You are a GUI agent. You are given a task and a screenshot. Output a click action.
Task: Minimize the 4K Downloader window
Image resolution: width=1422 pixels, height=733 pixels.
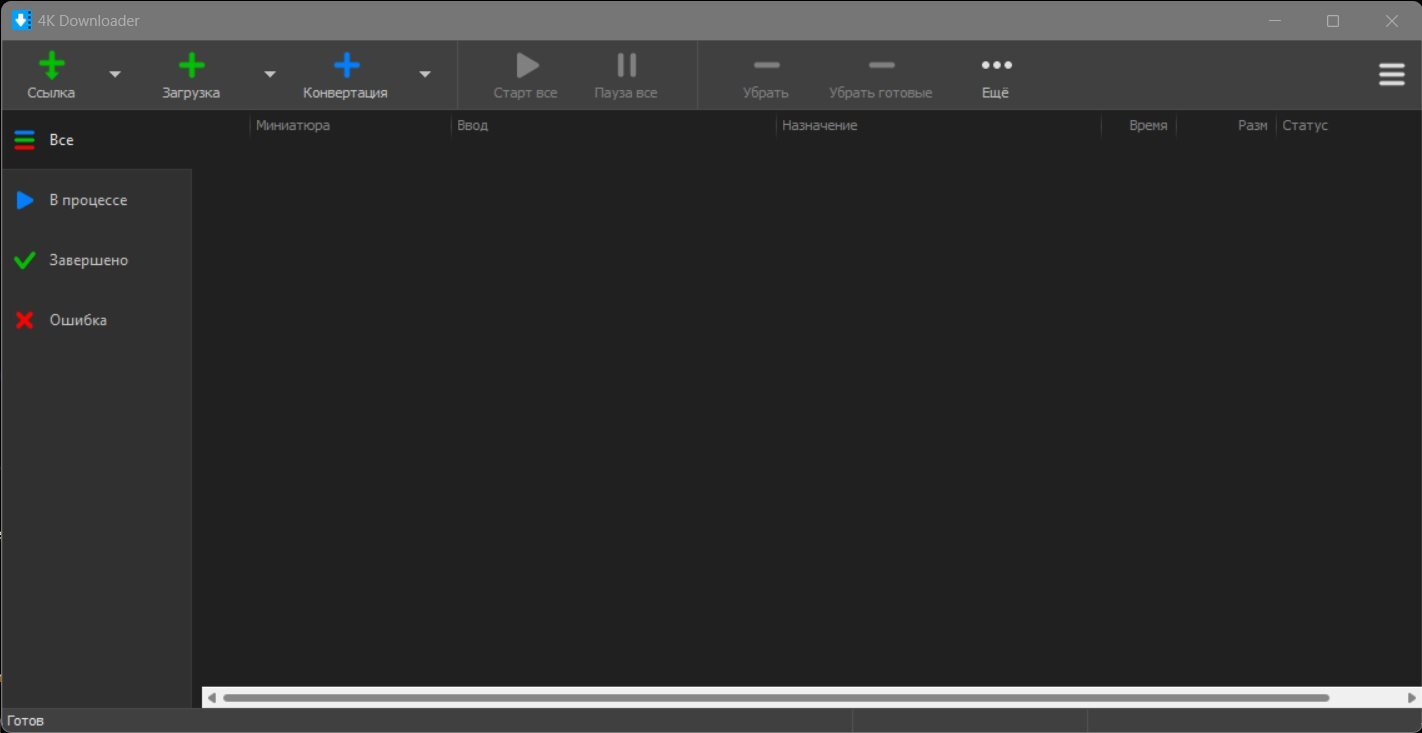tap(1275, 21)
